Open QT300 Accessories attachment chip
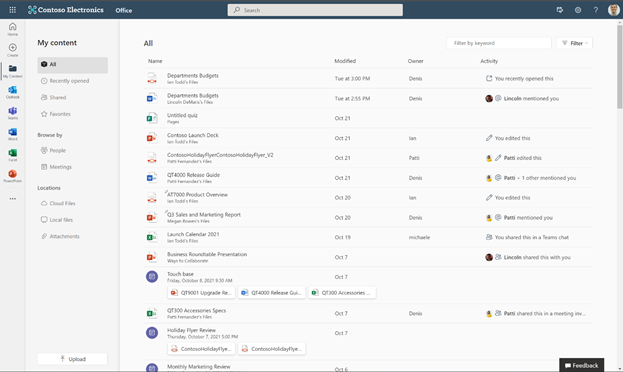This screenshot has height=372, width=623. click(x=342, y=293)
